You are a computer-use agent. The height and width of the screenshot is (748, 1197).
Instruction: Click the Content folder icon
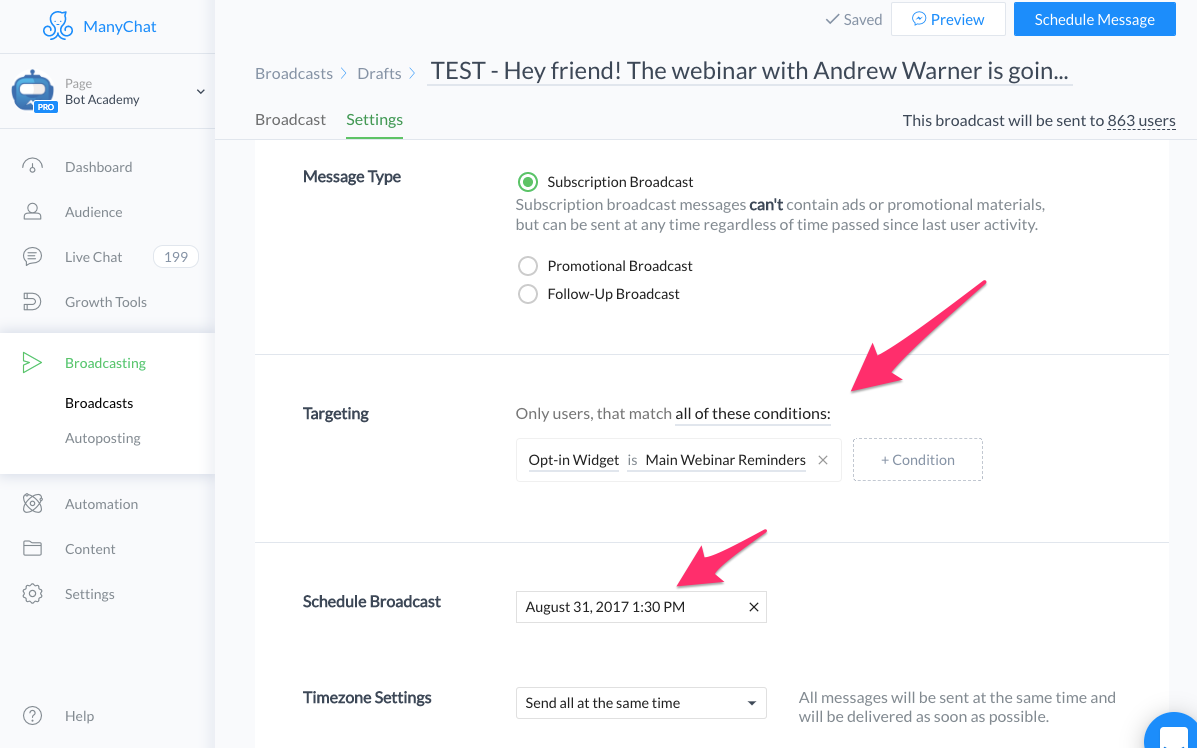33,549
